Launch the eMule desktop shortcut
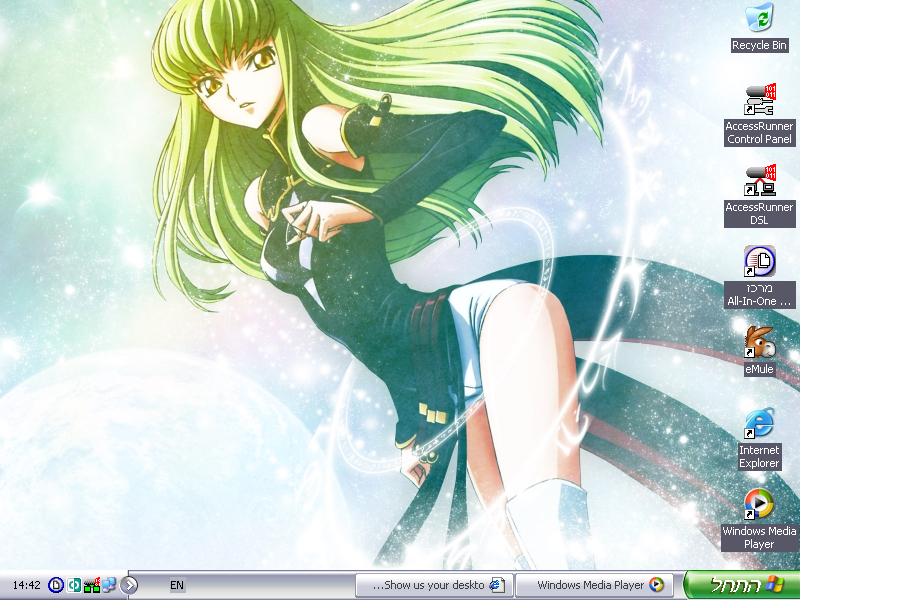 (759, 343)
